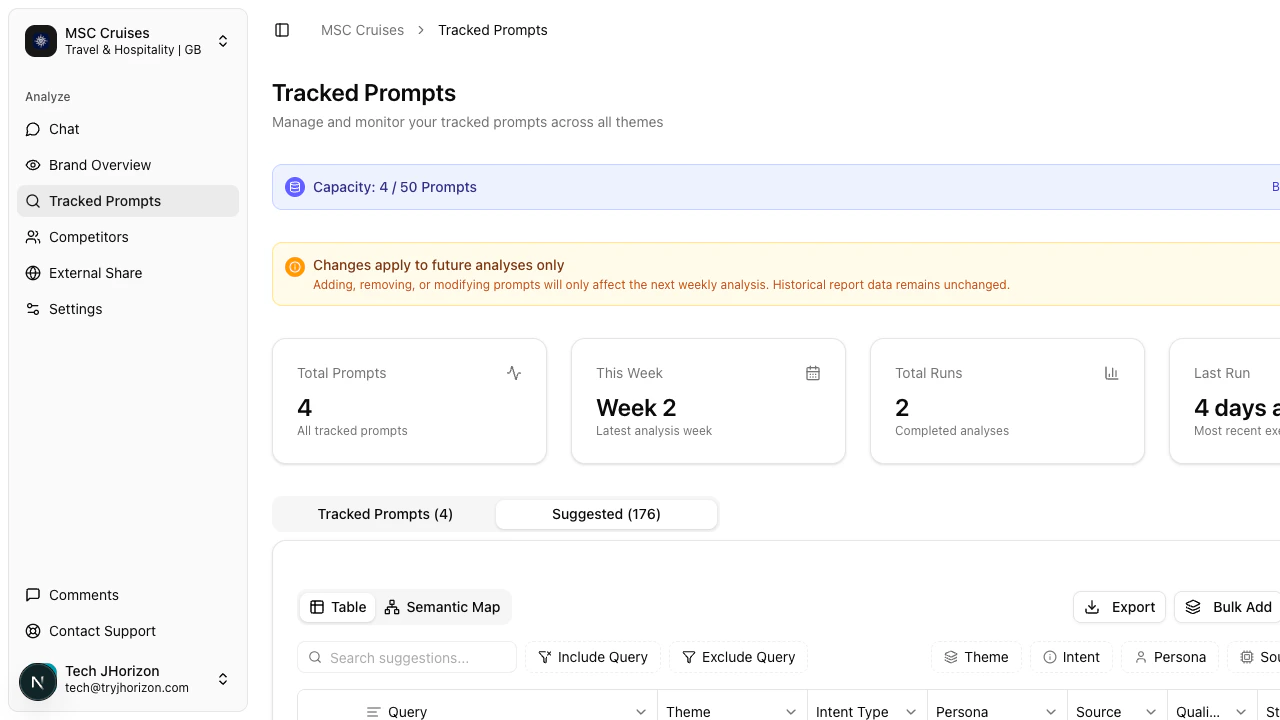Viewport: 1280px width, 720px height.
Task: Click the Exclude Query button
Action: coord(738,657)
